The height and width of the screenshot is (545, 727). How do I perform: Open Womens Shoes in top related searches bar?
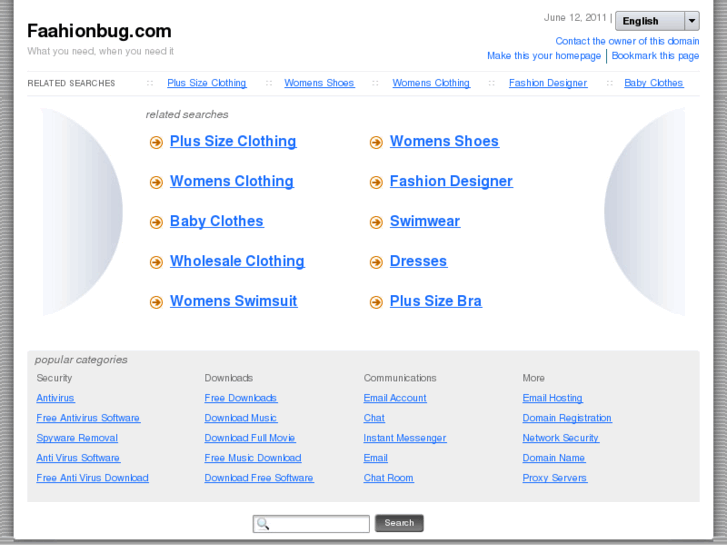point(319,83)
